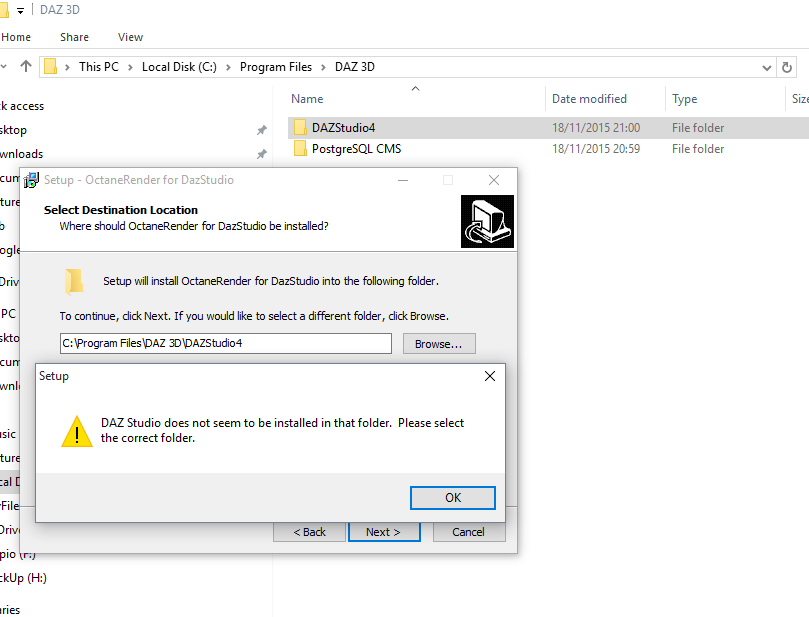Click the pin icon beside Desktop
This screenshot has height=617, width=809.
(262, 130)
